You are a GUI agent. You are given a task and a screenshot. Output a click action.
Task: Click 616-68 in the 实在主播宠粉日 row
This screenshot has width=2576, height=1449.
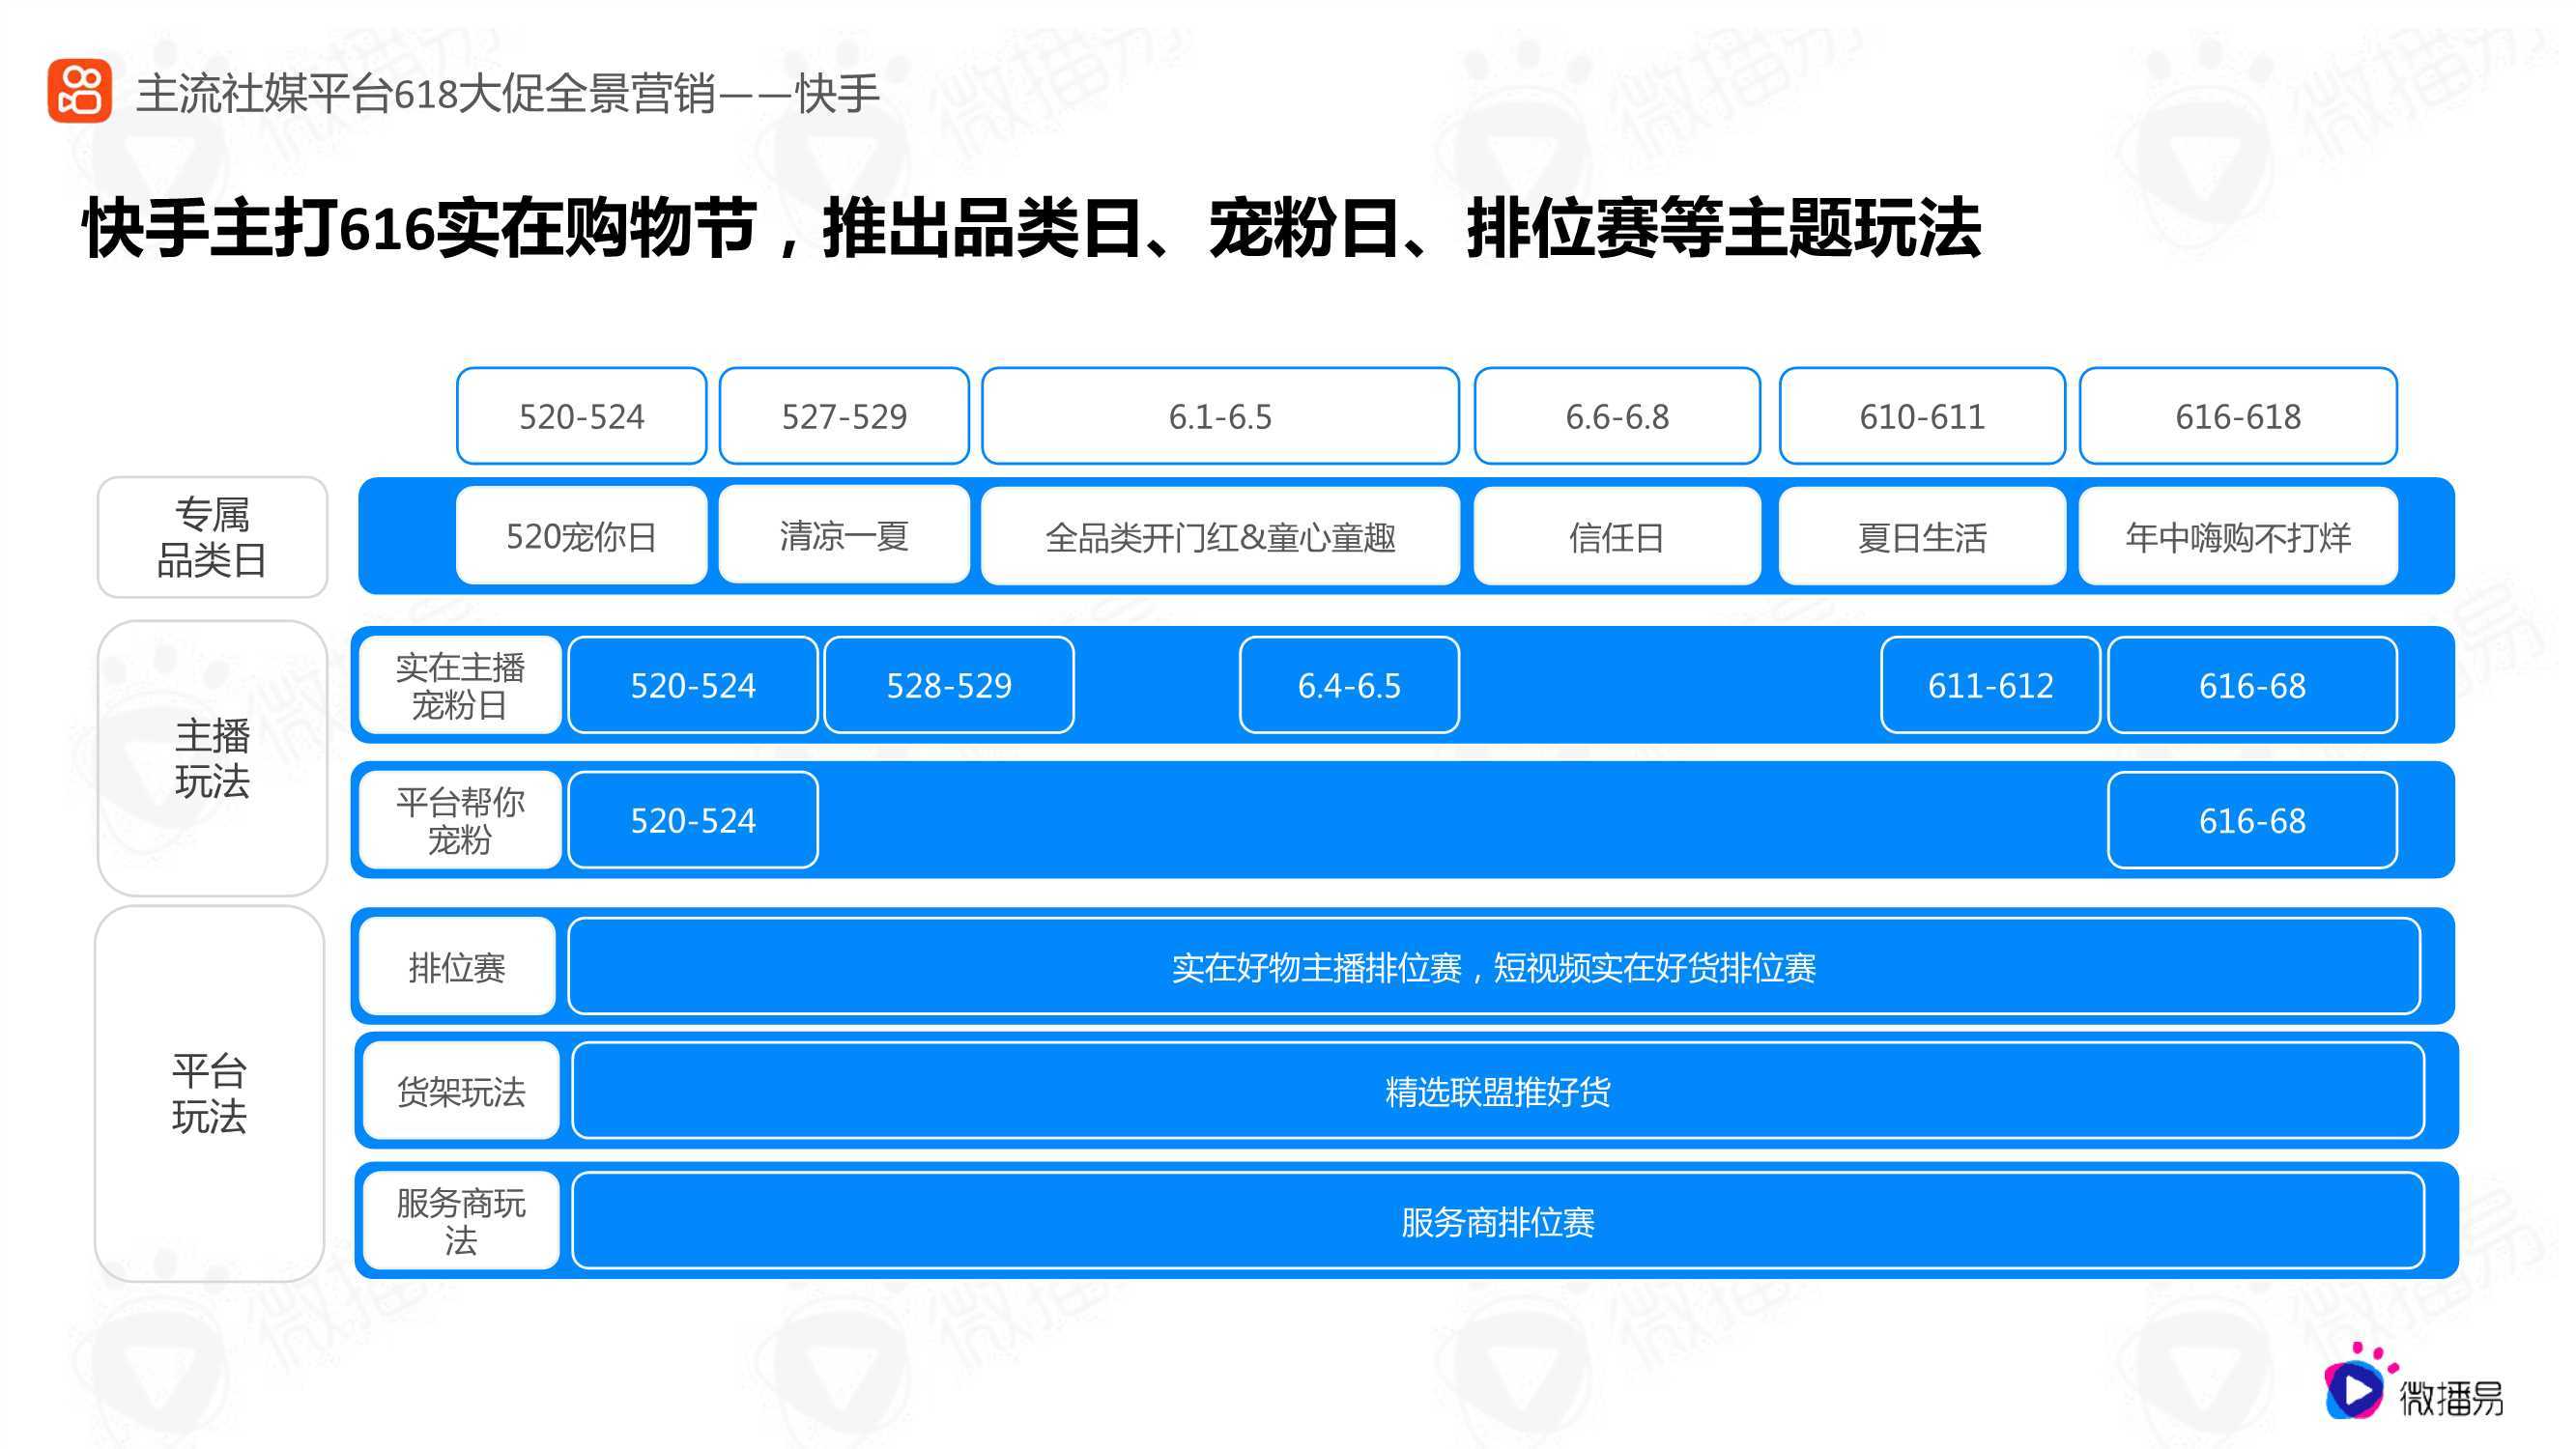click(x=2252, y=685)
